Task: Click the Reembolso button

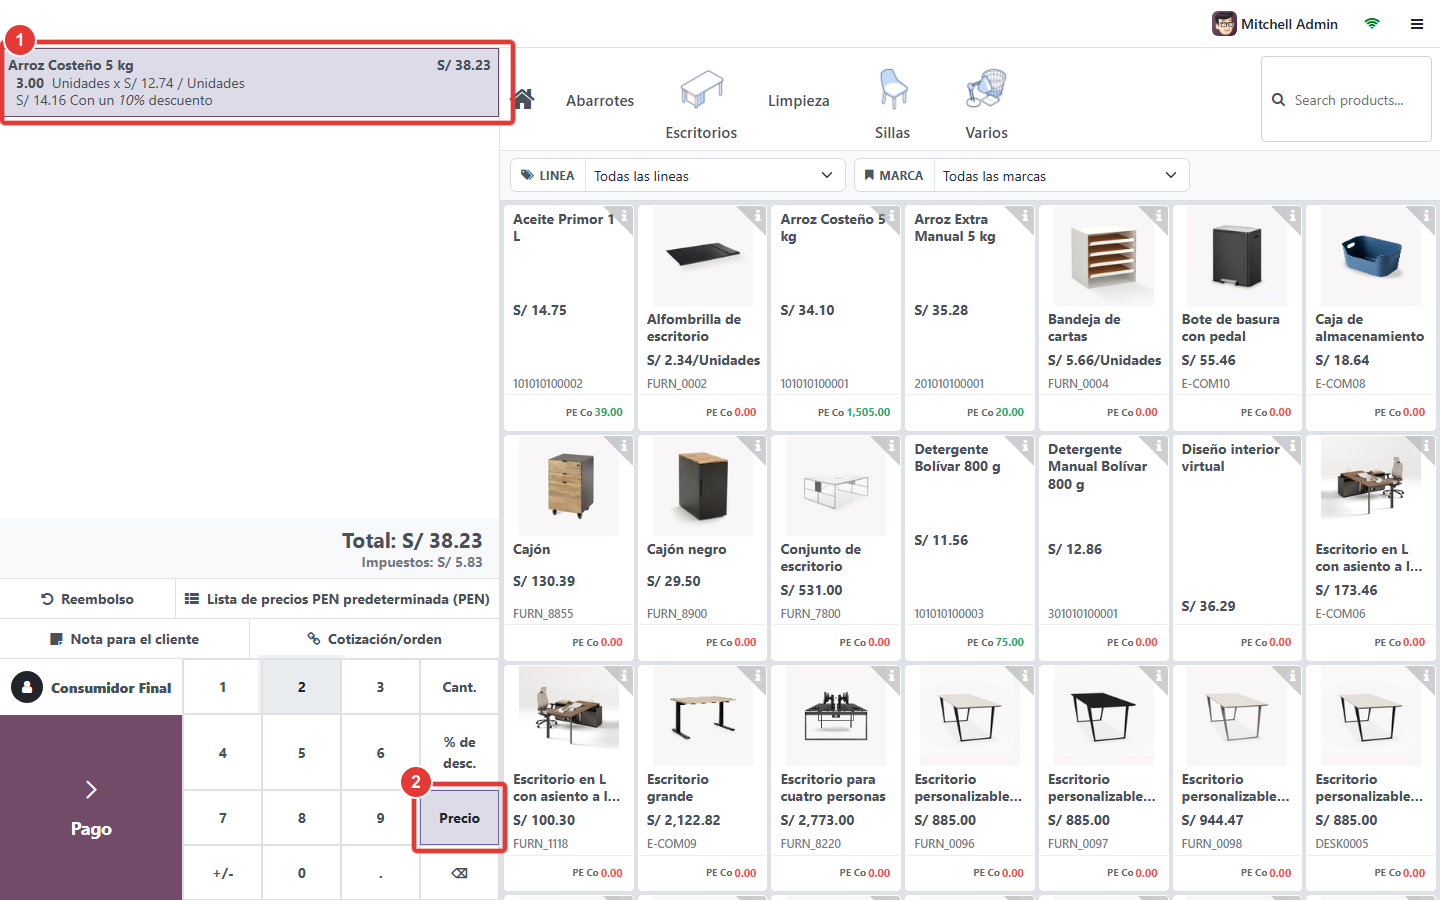Action: point(88,599)
